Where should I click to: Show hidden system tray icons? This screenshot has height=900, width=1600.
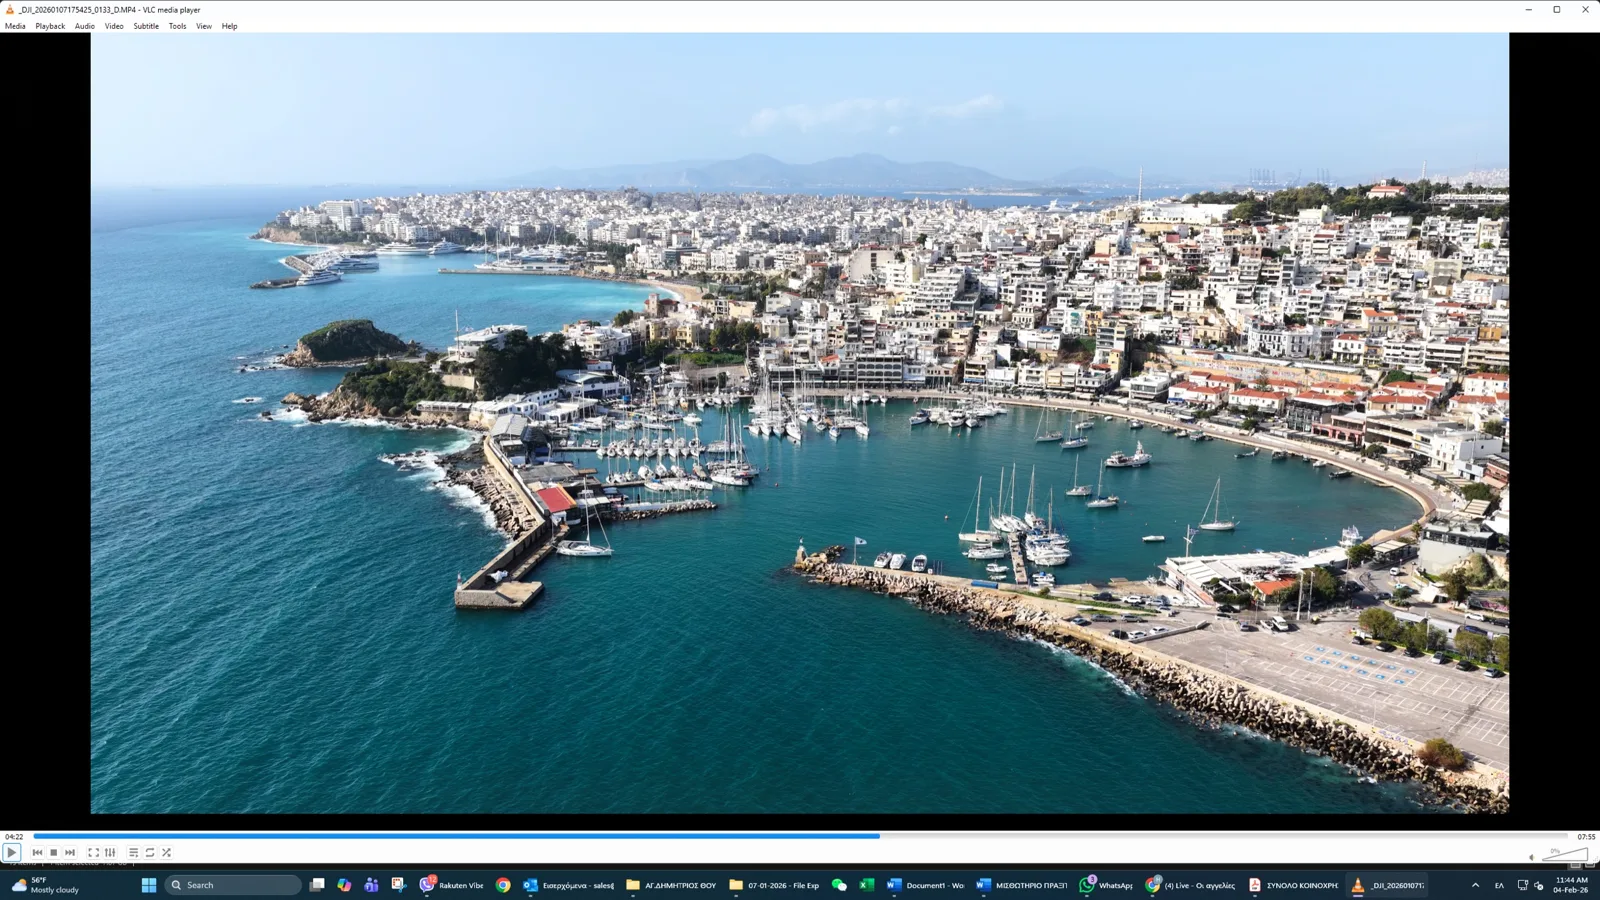(x=1475, y=885)
